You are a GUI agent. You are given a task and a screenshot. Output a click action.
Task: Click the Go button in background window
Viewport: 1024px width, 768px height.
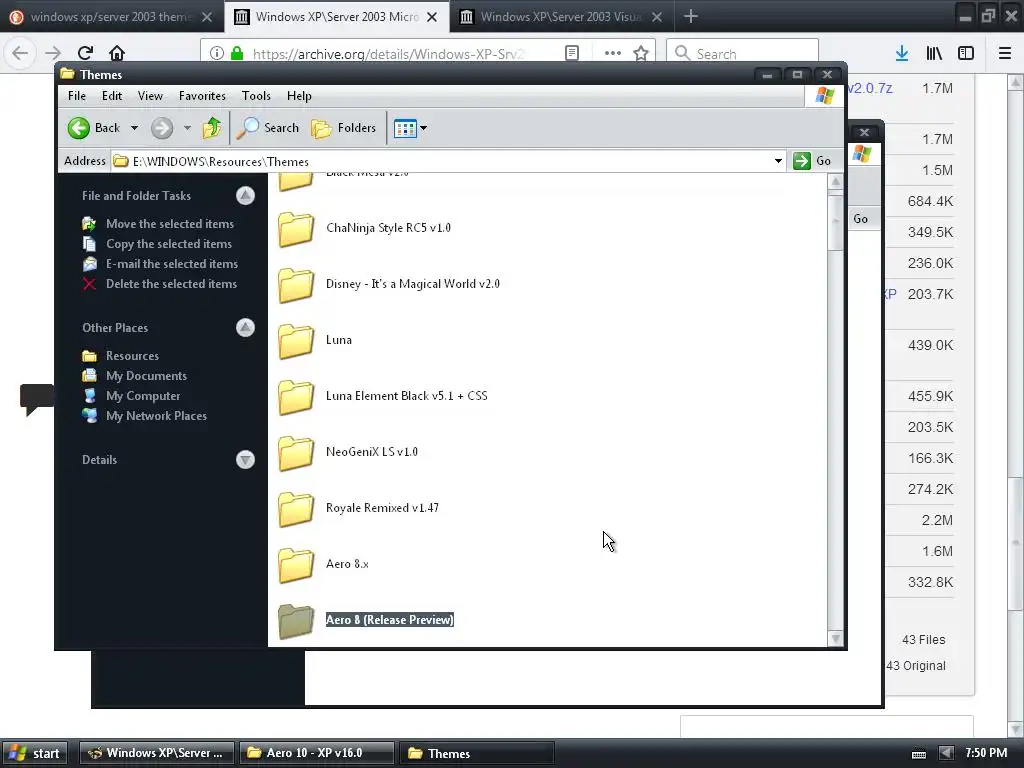tap(860, 219)
